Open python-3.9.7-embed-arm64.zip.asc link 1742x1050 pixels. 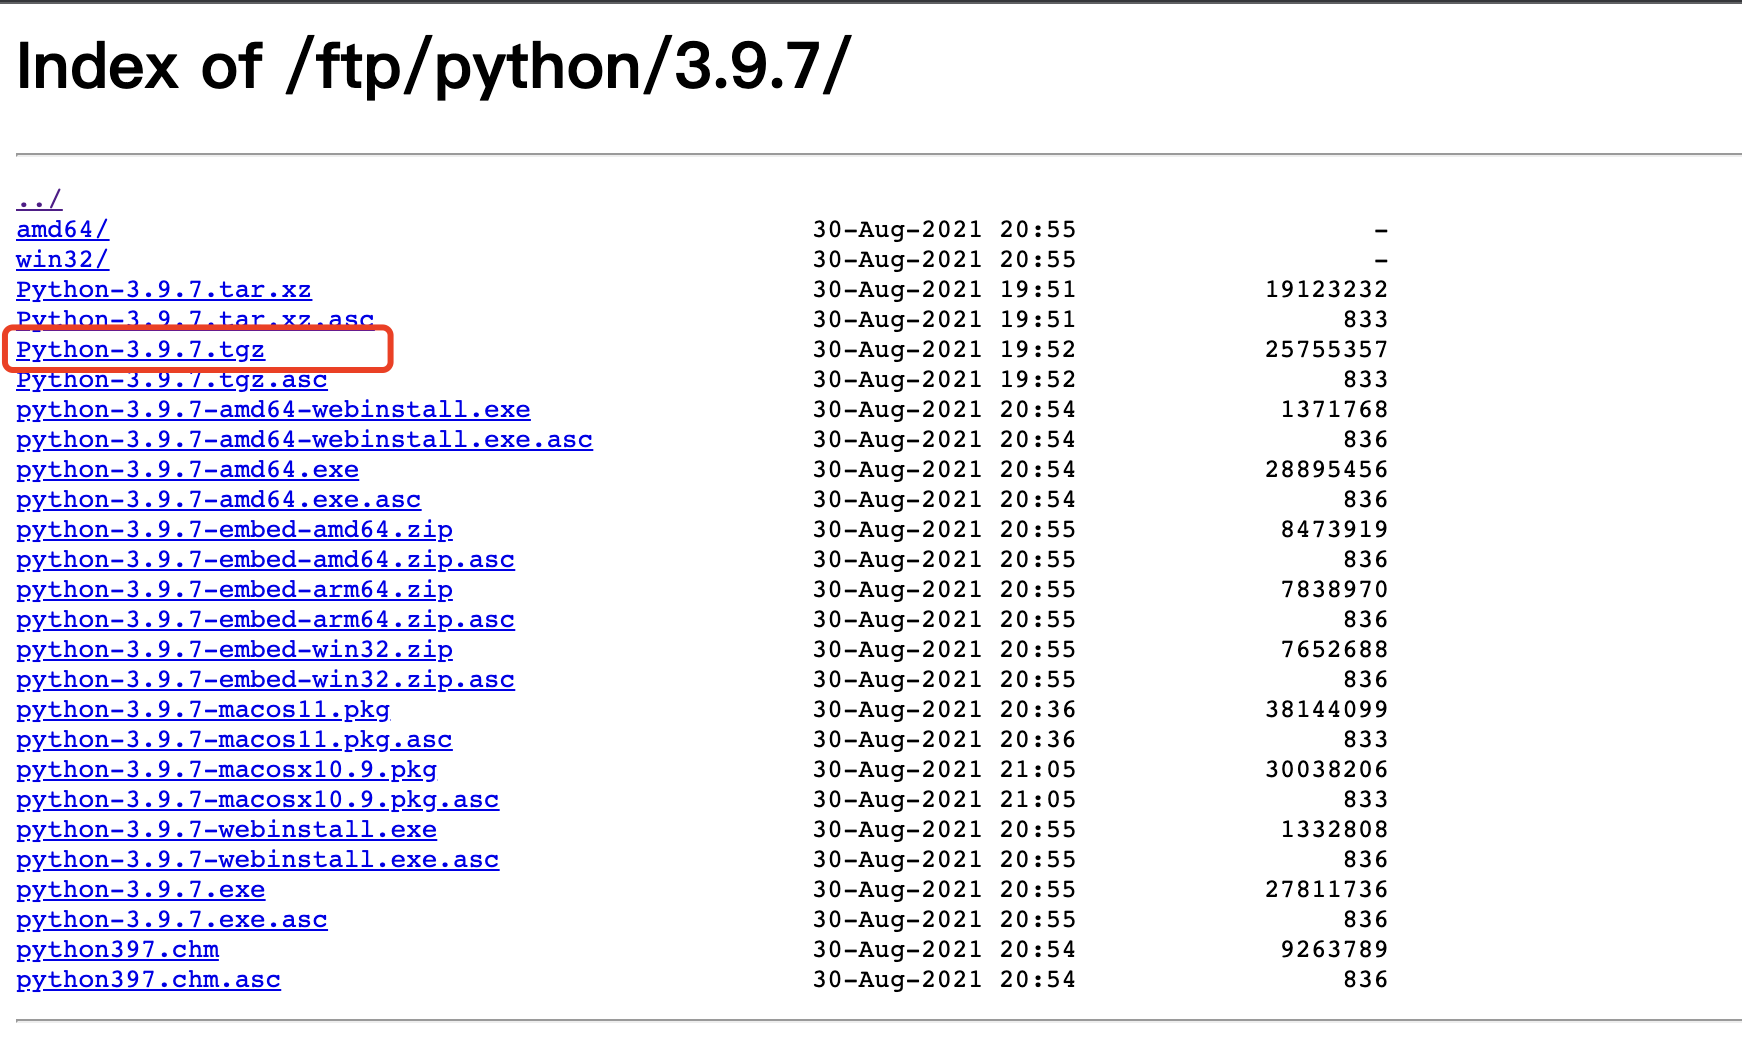pyautogui.click(x=265, y=619)
